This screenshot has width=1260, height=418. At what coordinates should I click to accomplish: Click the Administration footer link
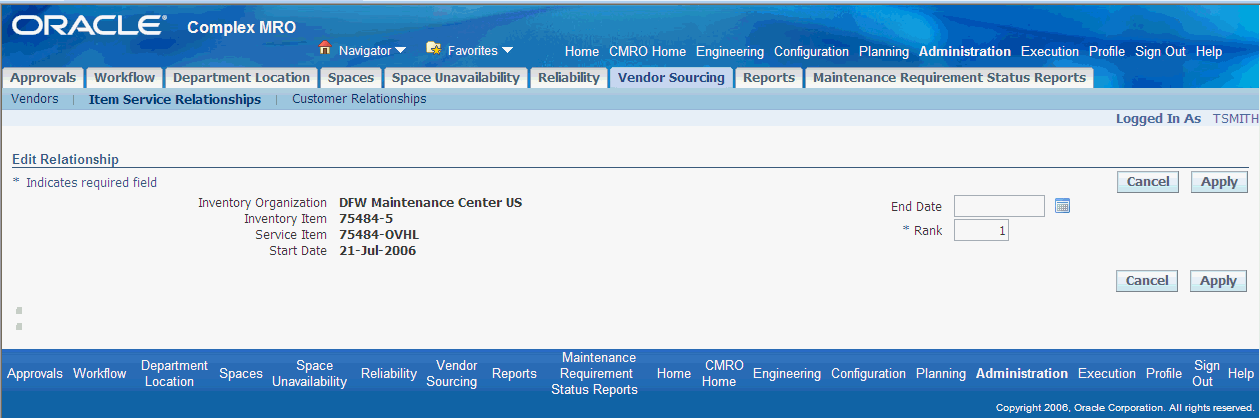click(x=1022, y=373)
